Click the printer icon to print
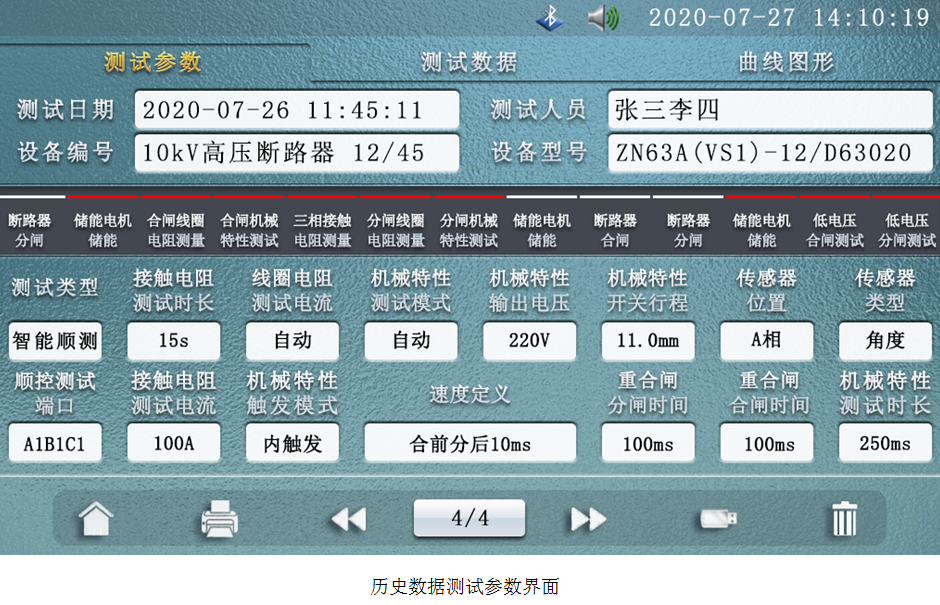Viewport: 940px width, 605px height. [x=220, y=519]
